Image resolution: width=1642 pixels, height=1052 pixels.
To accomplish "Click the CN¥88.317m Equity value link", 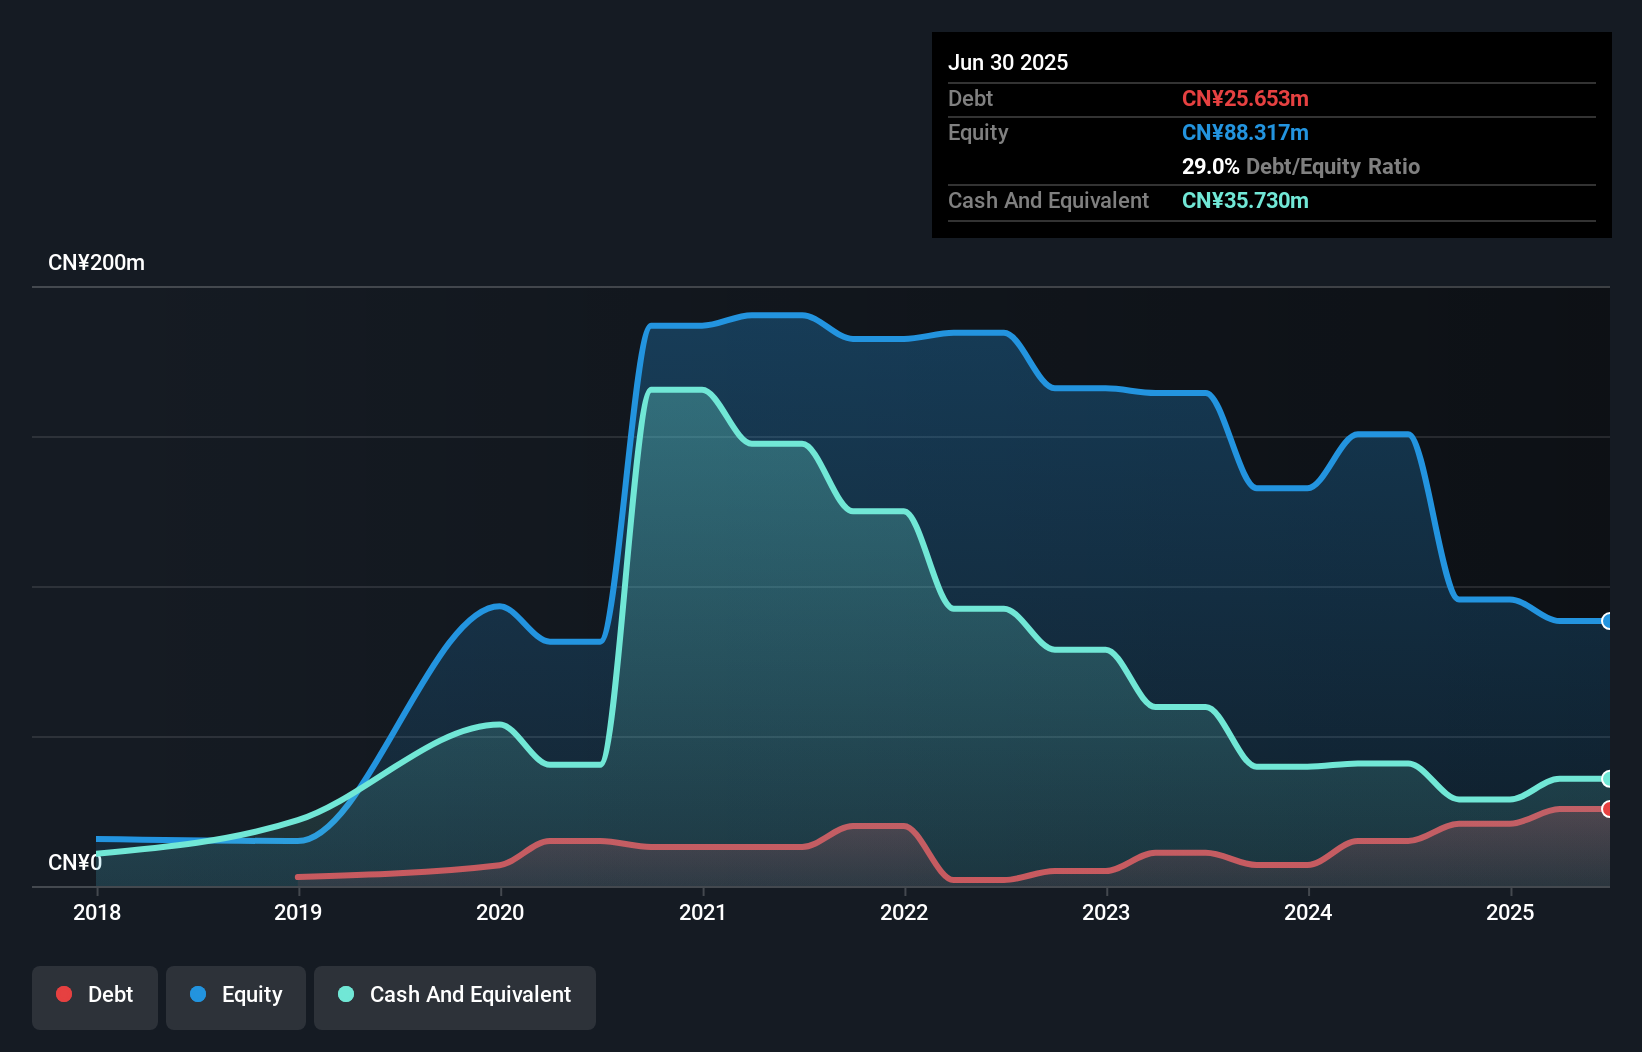I will click(1245, 132).
